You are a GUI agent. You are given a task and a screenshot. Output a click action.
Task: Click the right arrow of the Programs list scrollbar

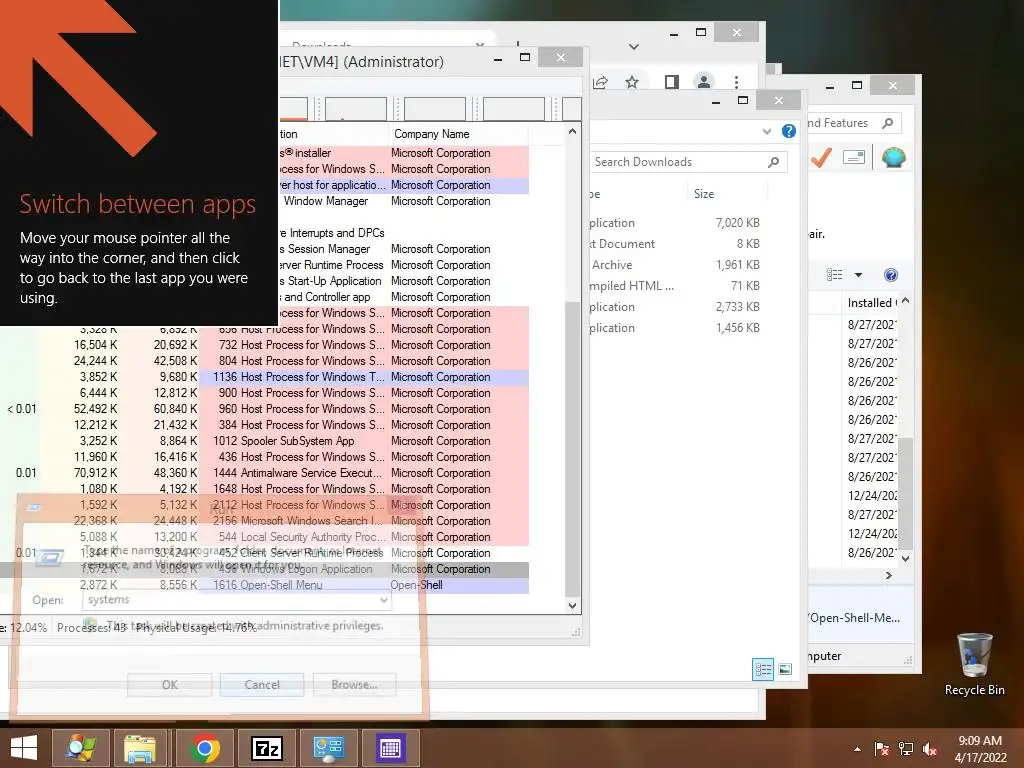(x=888, y=575)
